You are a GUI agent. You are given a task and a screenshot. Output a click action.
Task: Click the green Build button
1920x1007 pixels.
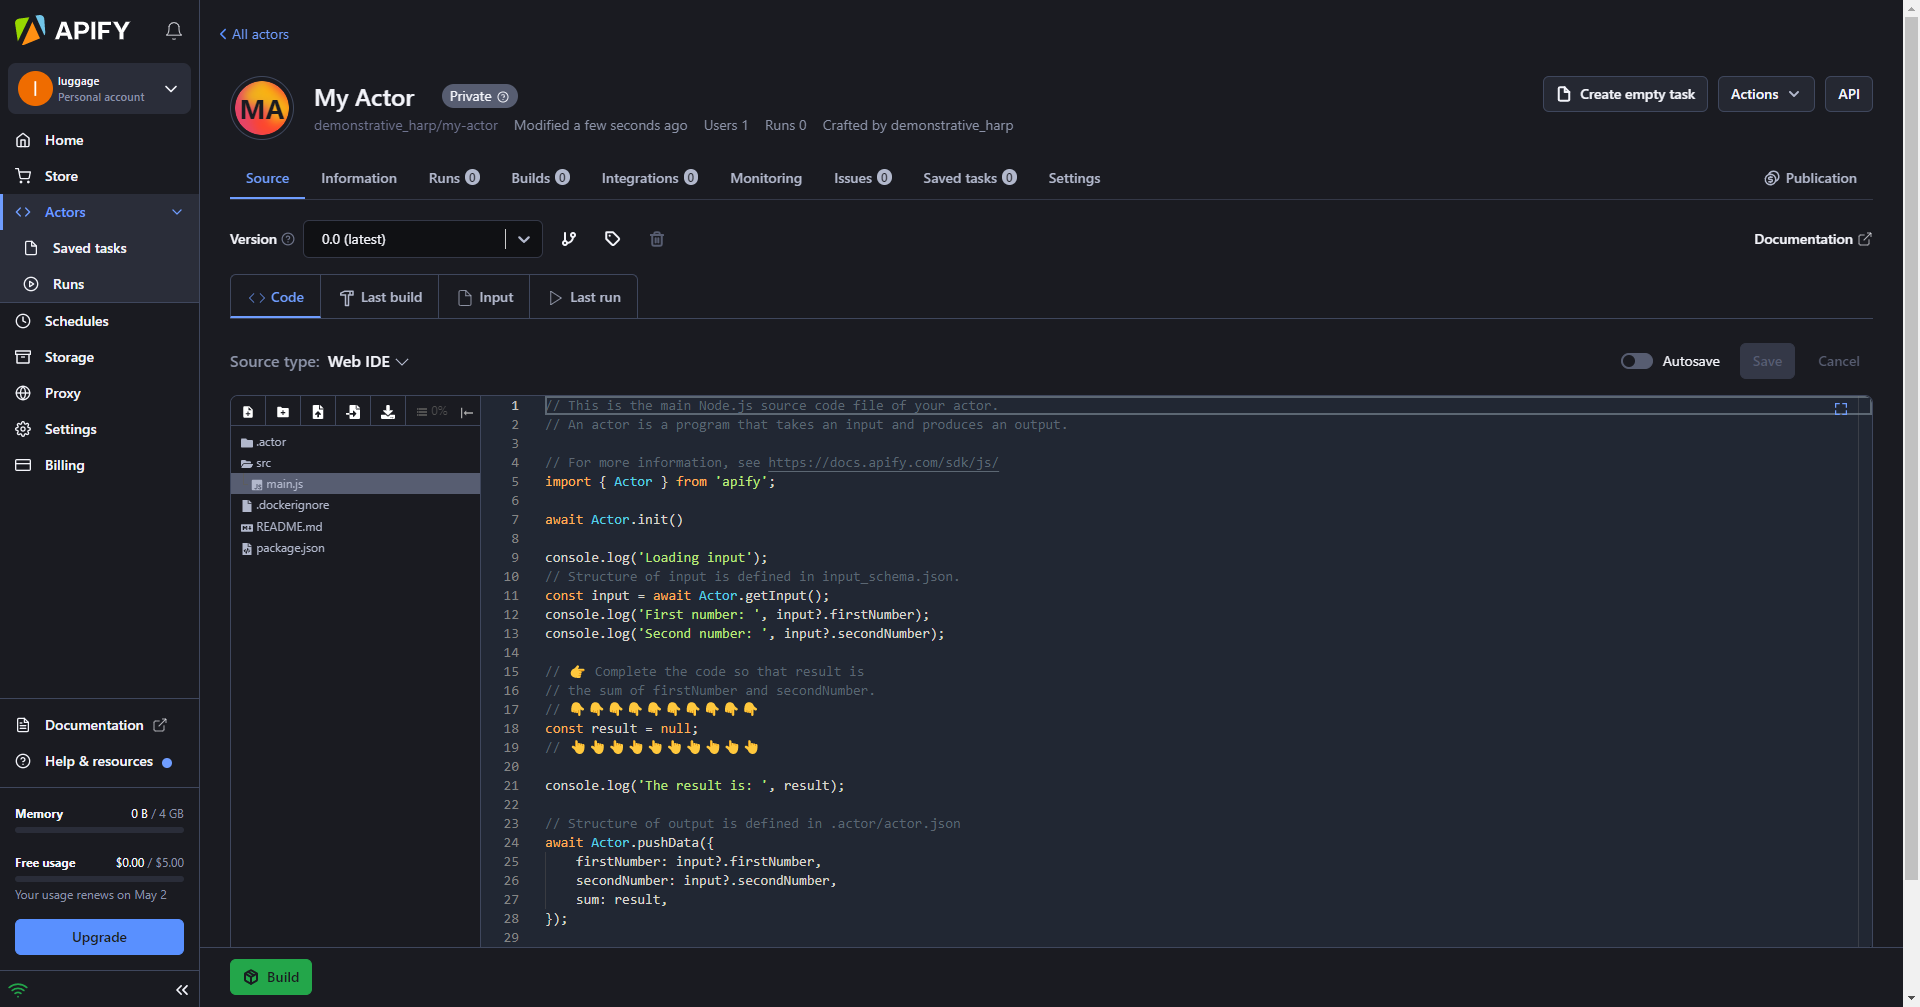point(271,977)
